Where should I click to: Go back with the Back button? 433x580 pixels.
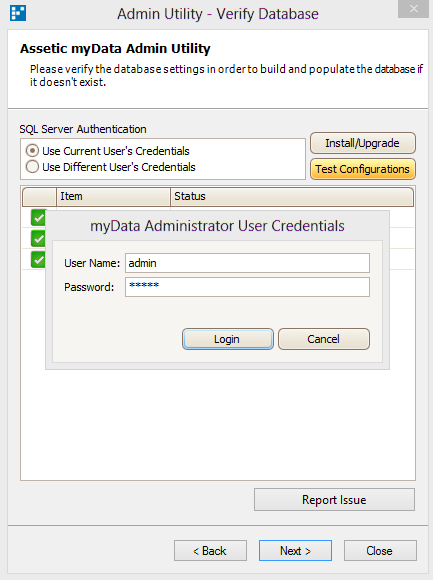[x=210, y=551]
